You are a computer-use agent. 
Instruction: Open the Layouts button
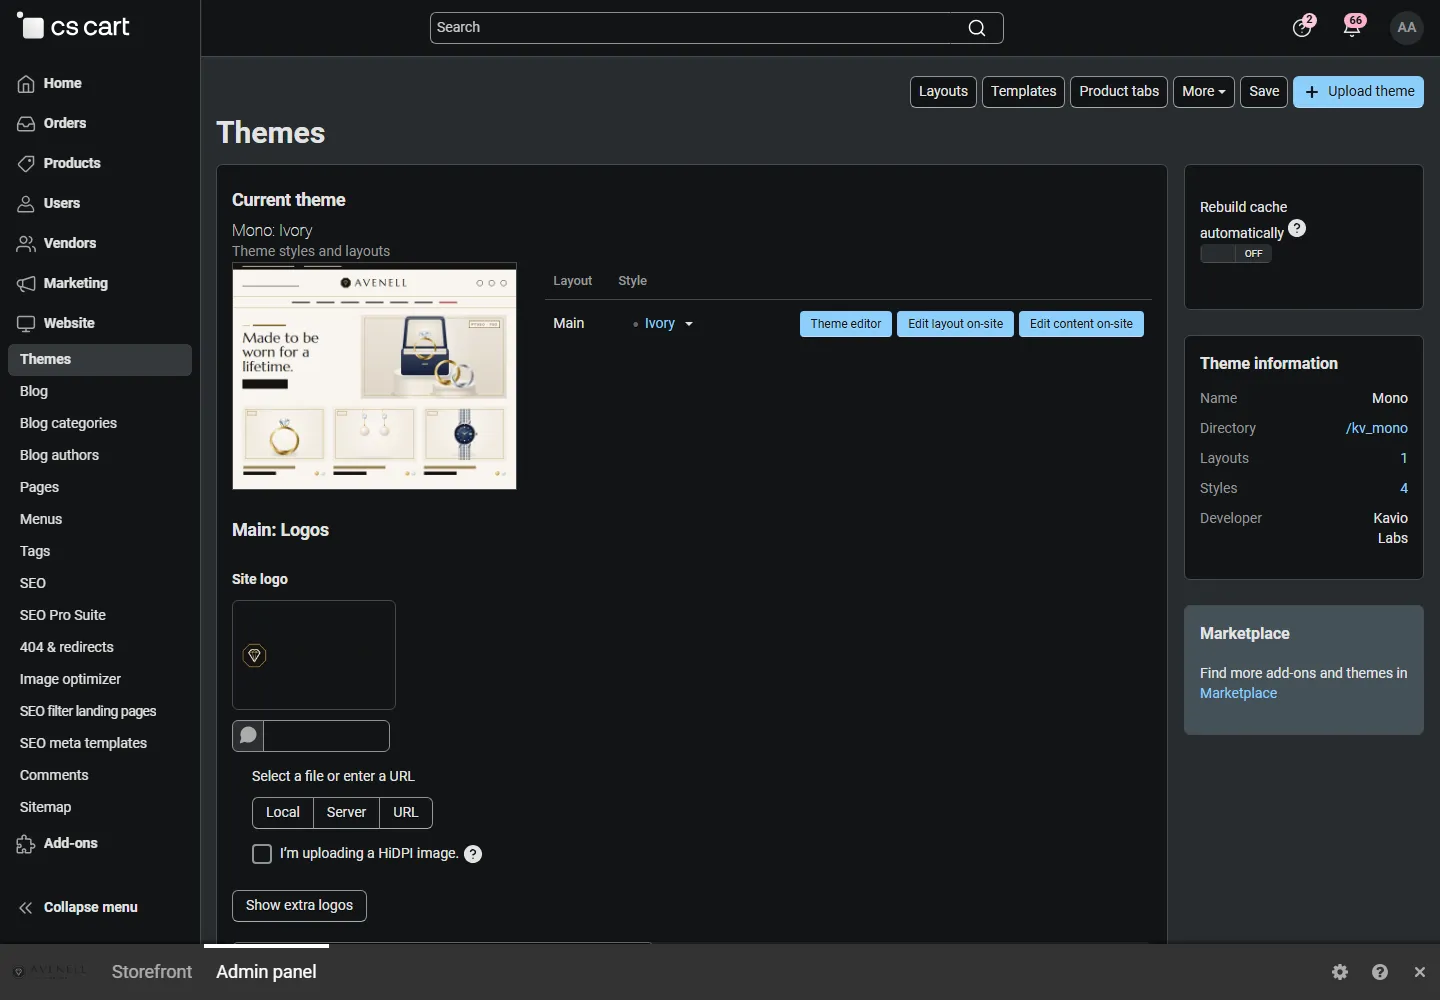[x=943, y=92]
